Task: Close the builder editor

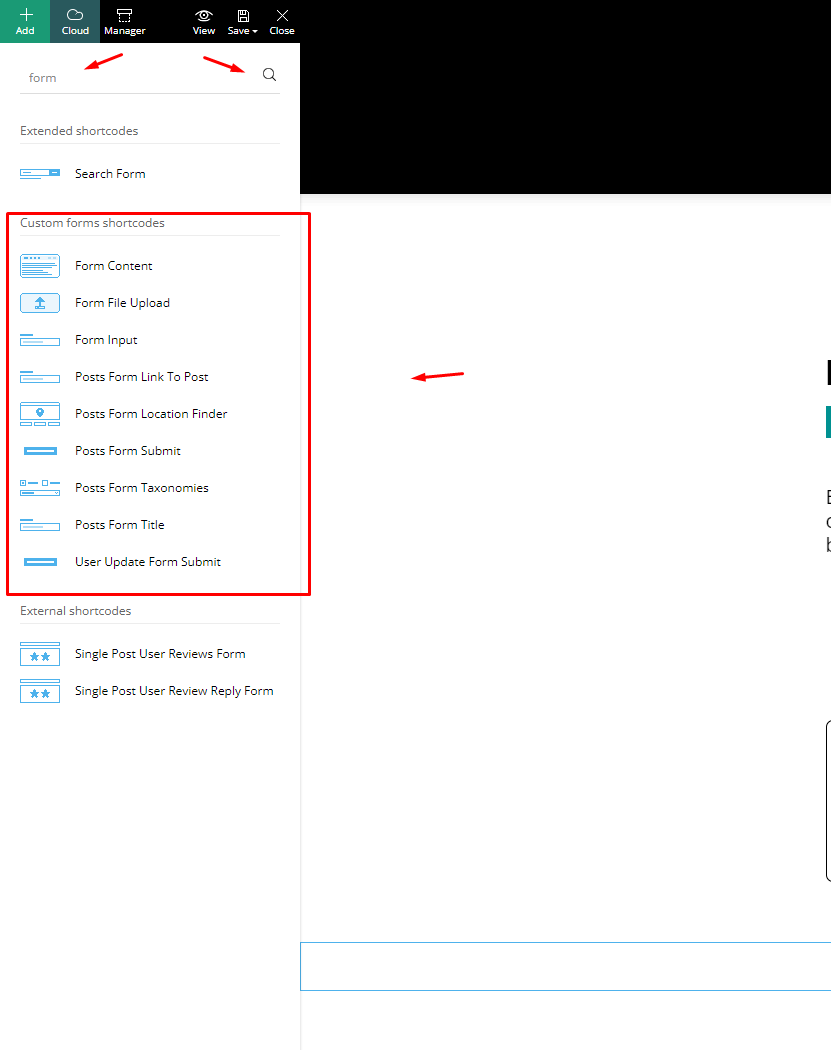Action: click(x=282, y=21)
